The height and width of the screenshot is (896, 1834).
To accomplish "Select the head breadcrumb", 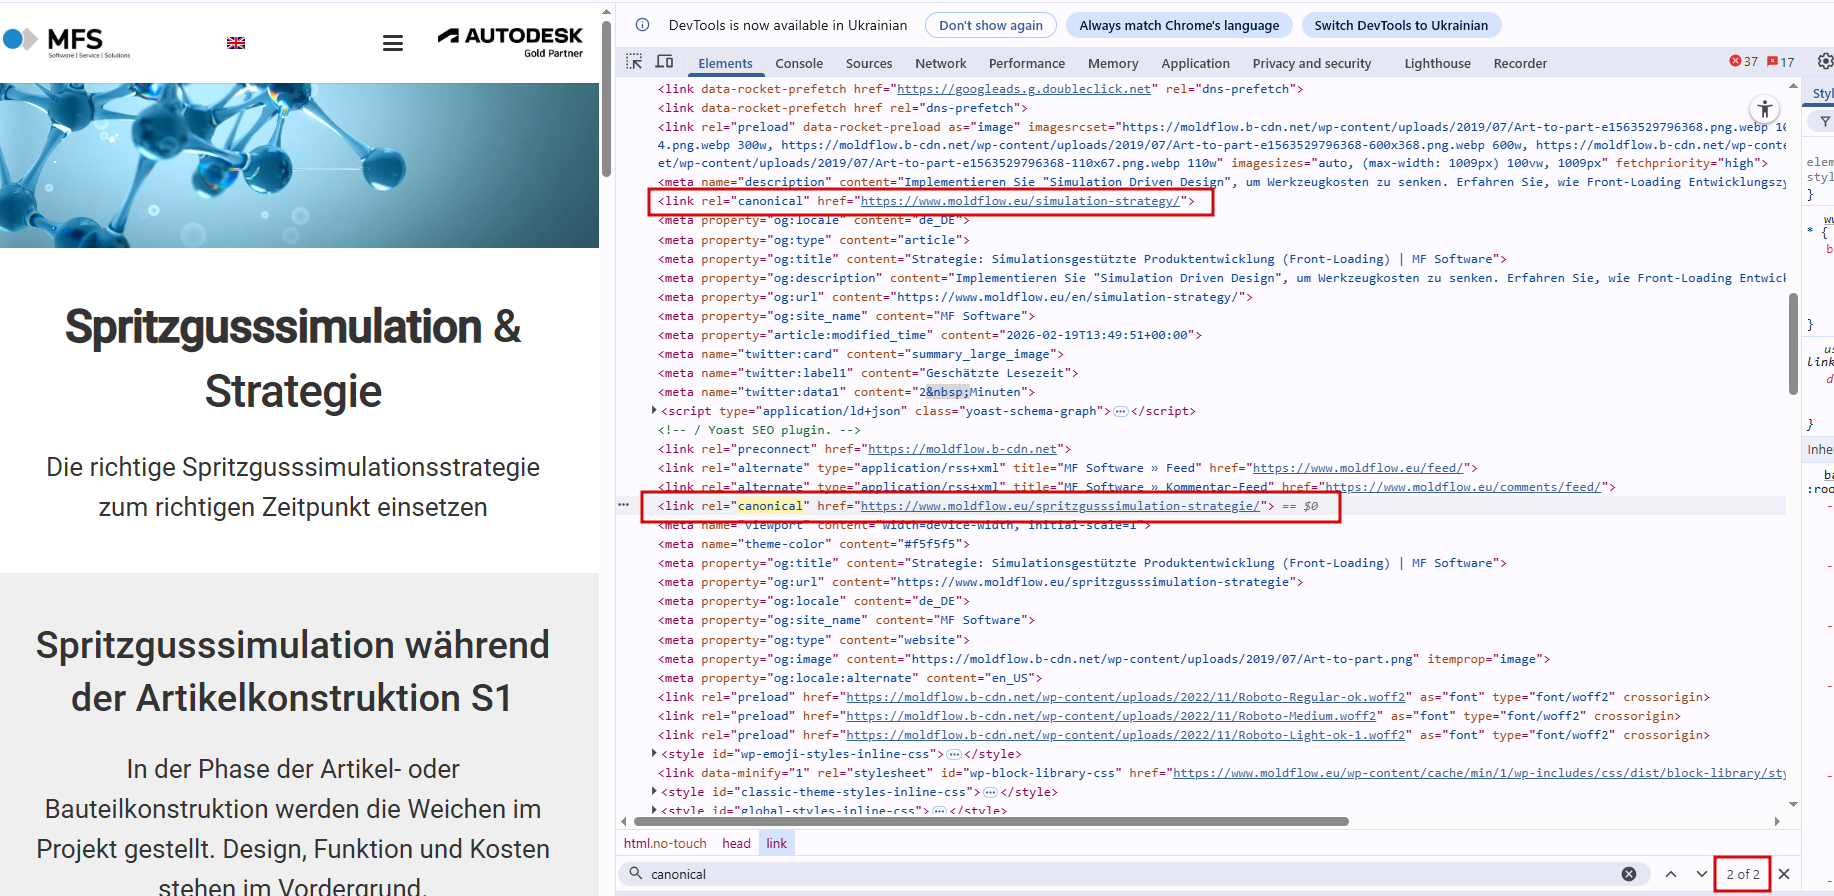I will (736, 843).
